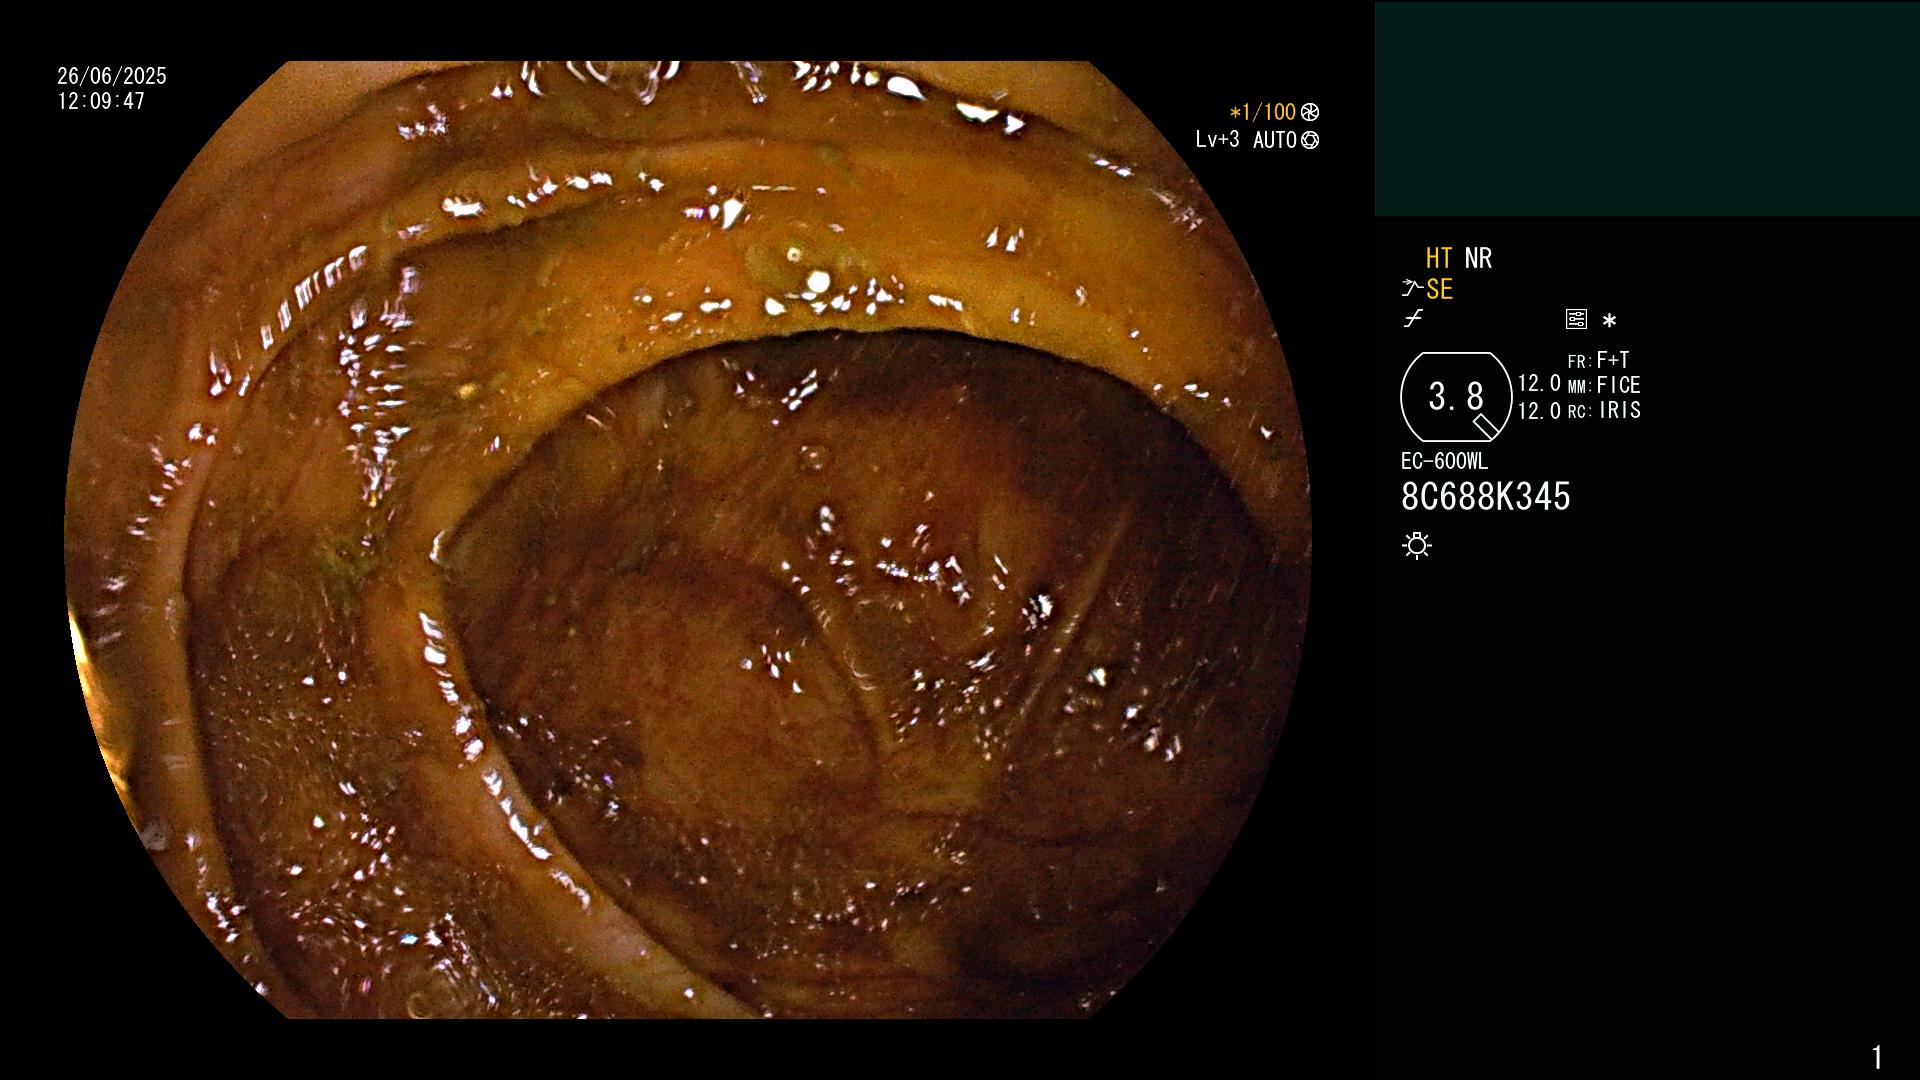Click the image counter 1 at bottom right
Screen dimensions: 1920x1080
click(x=1877, y=1057)
